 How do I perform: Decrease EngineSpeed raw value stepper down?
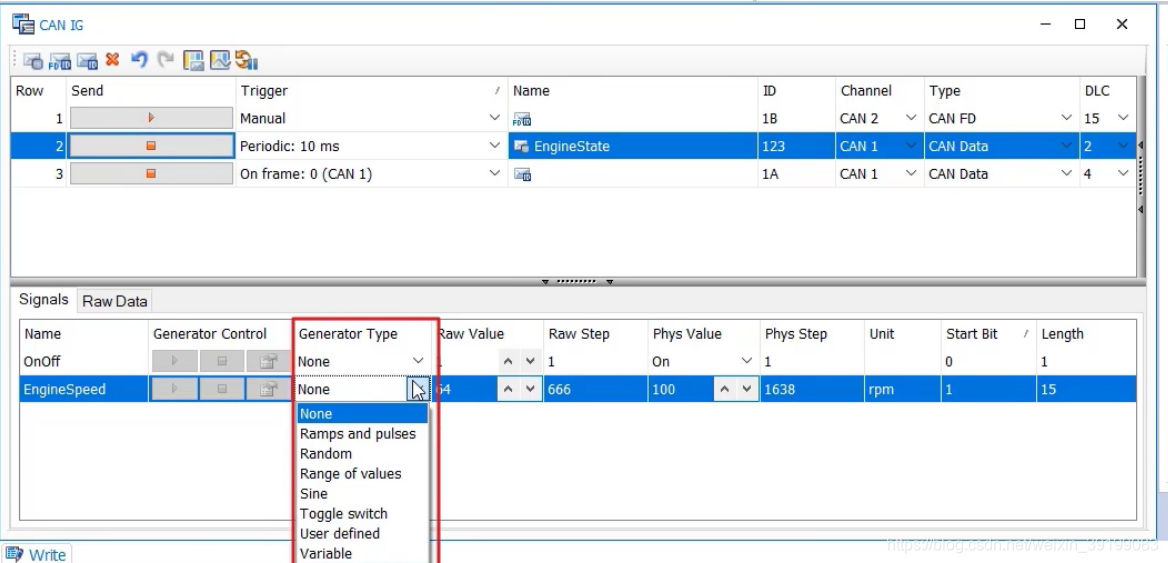(x=530, y=389)
